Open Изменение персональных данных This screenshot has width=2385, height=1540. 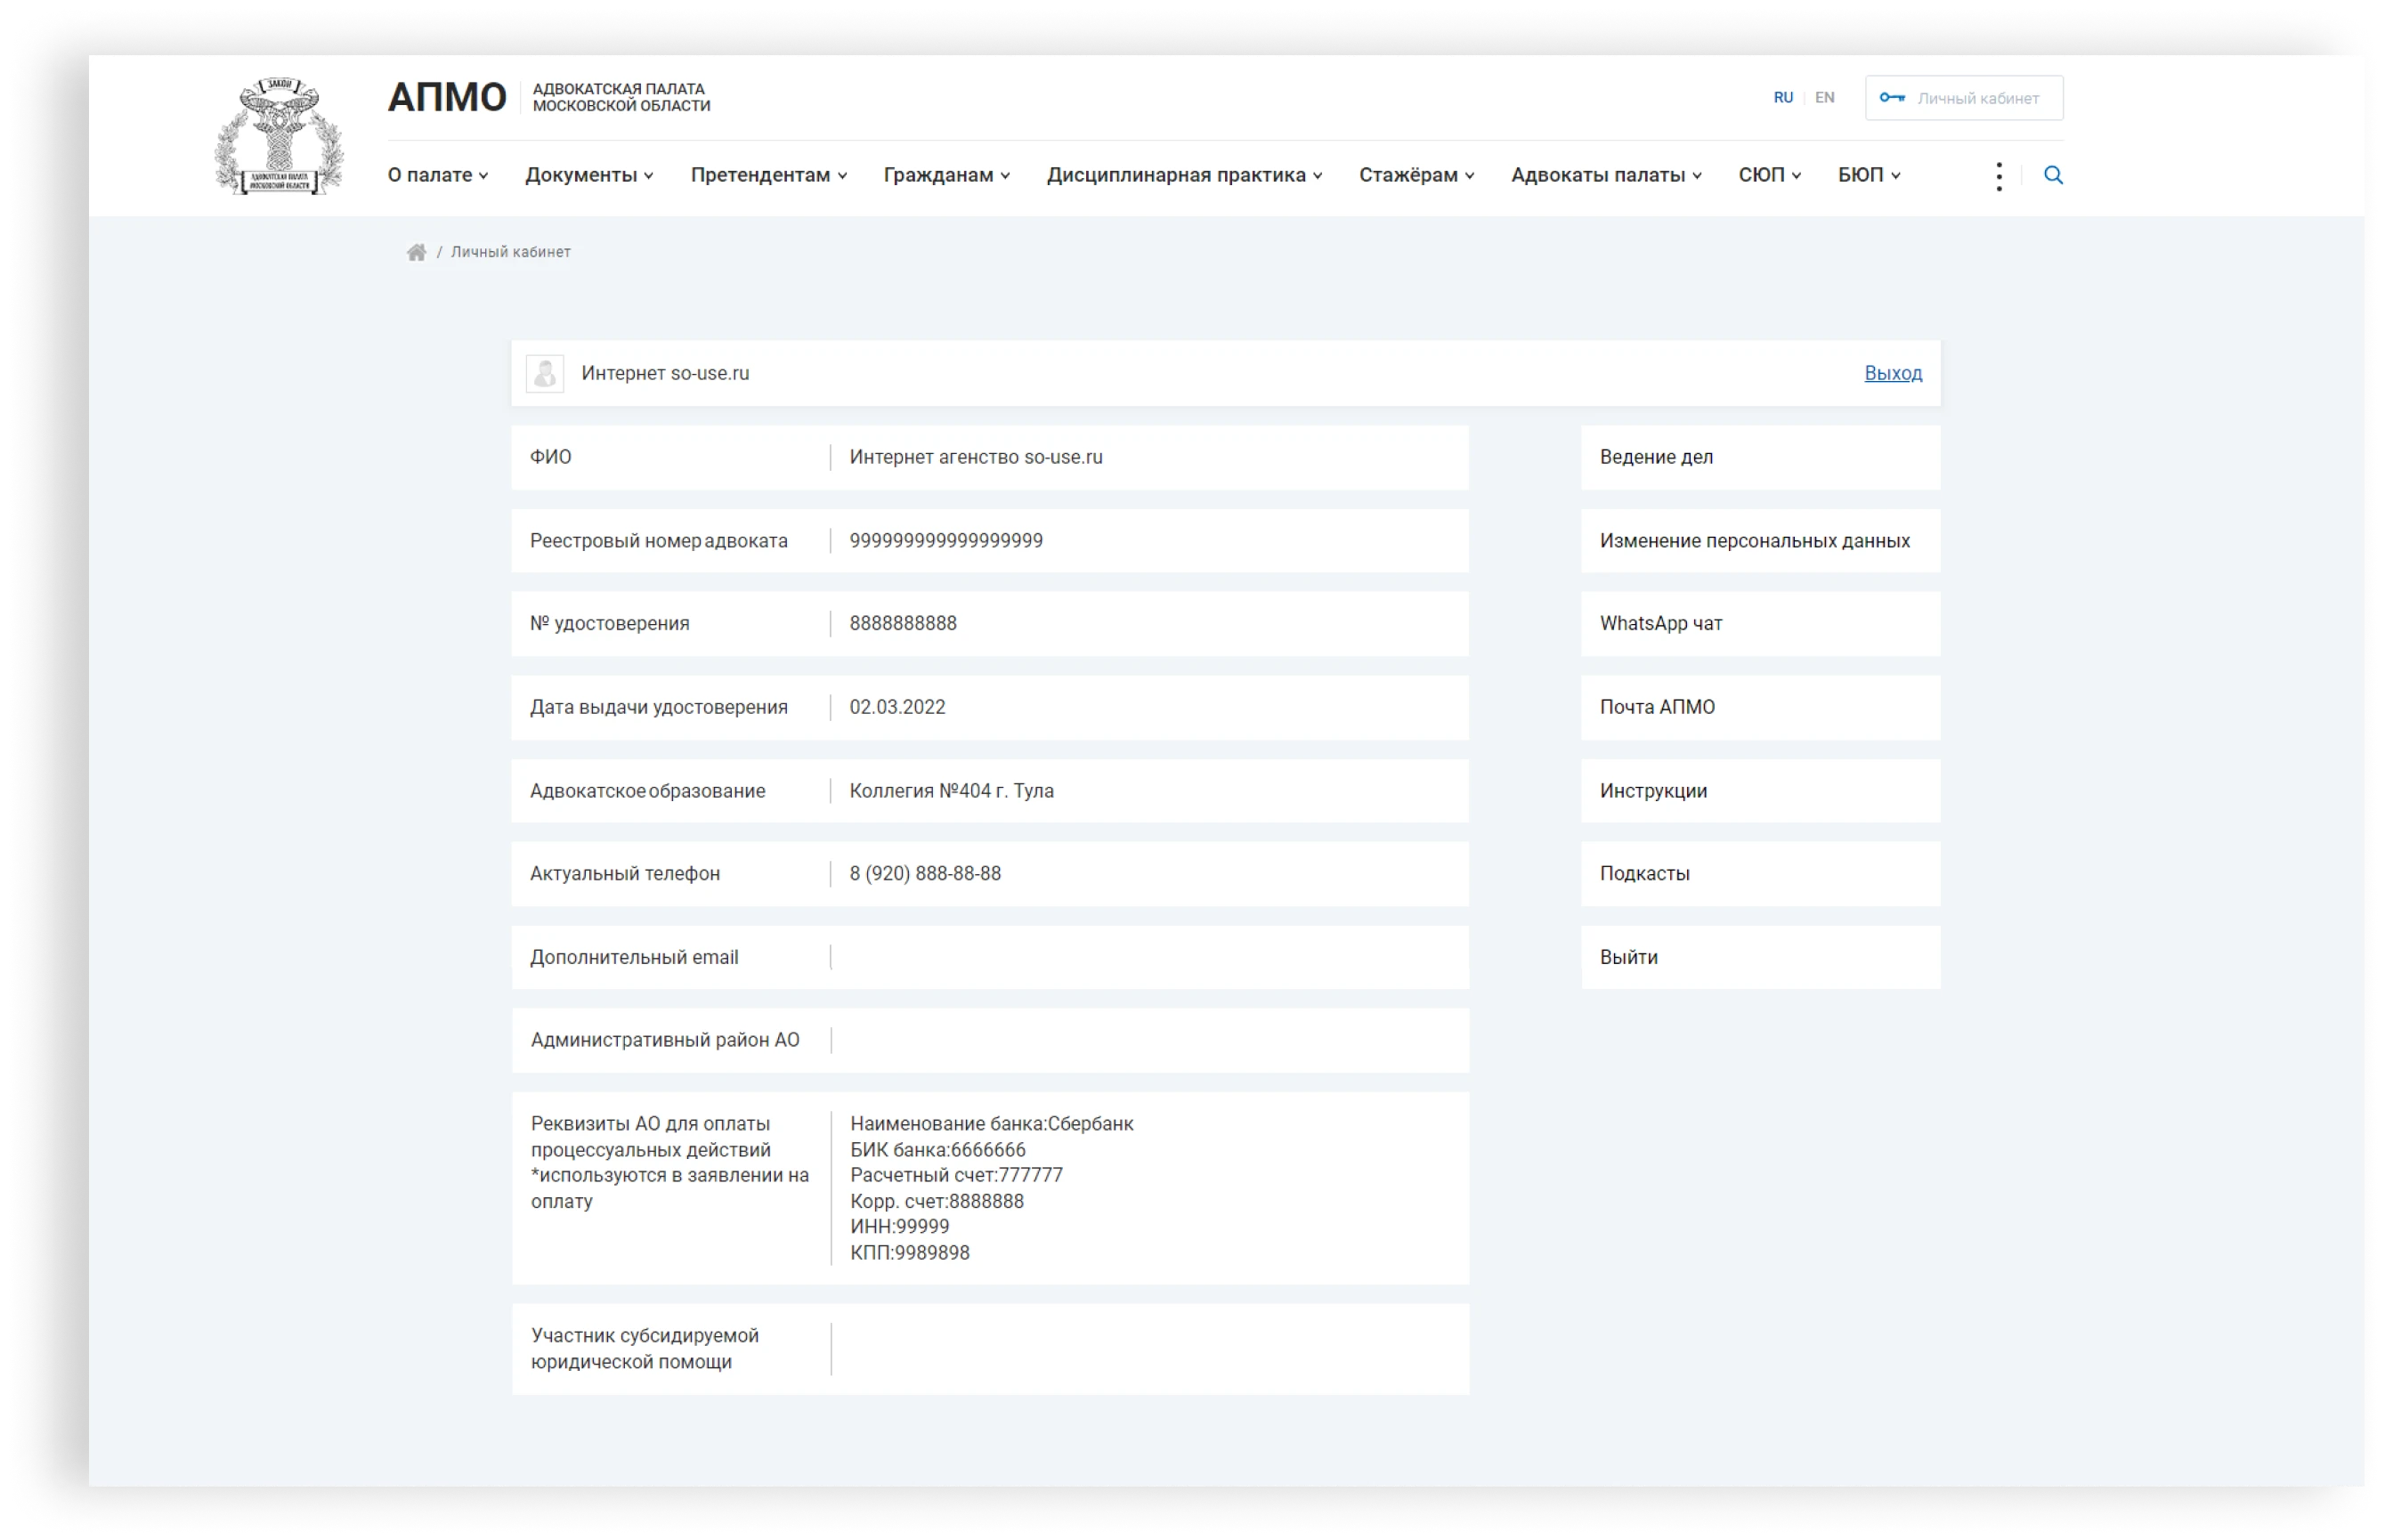[x=1760, y=541]
